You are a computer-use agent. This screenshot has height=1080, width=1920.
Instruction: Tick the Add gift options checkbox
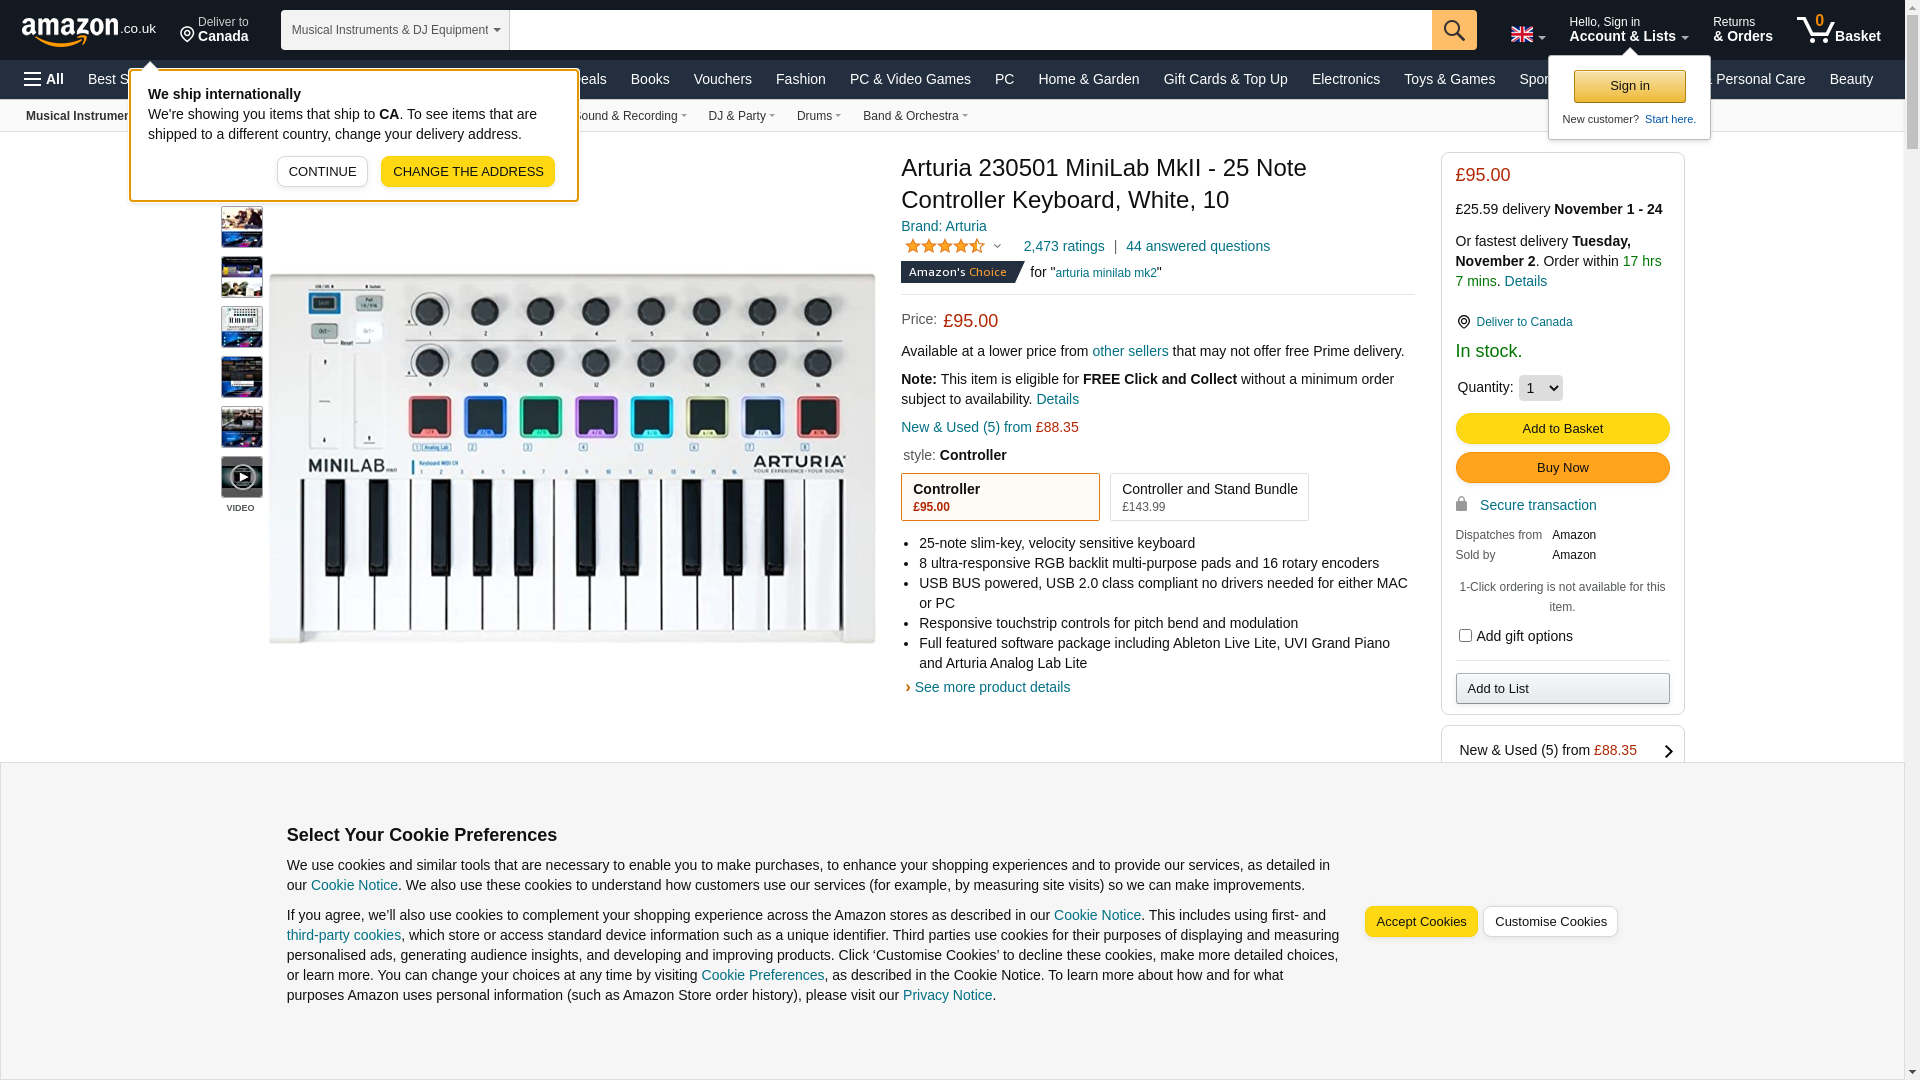point(1465,636)
